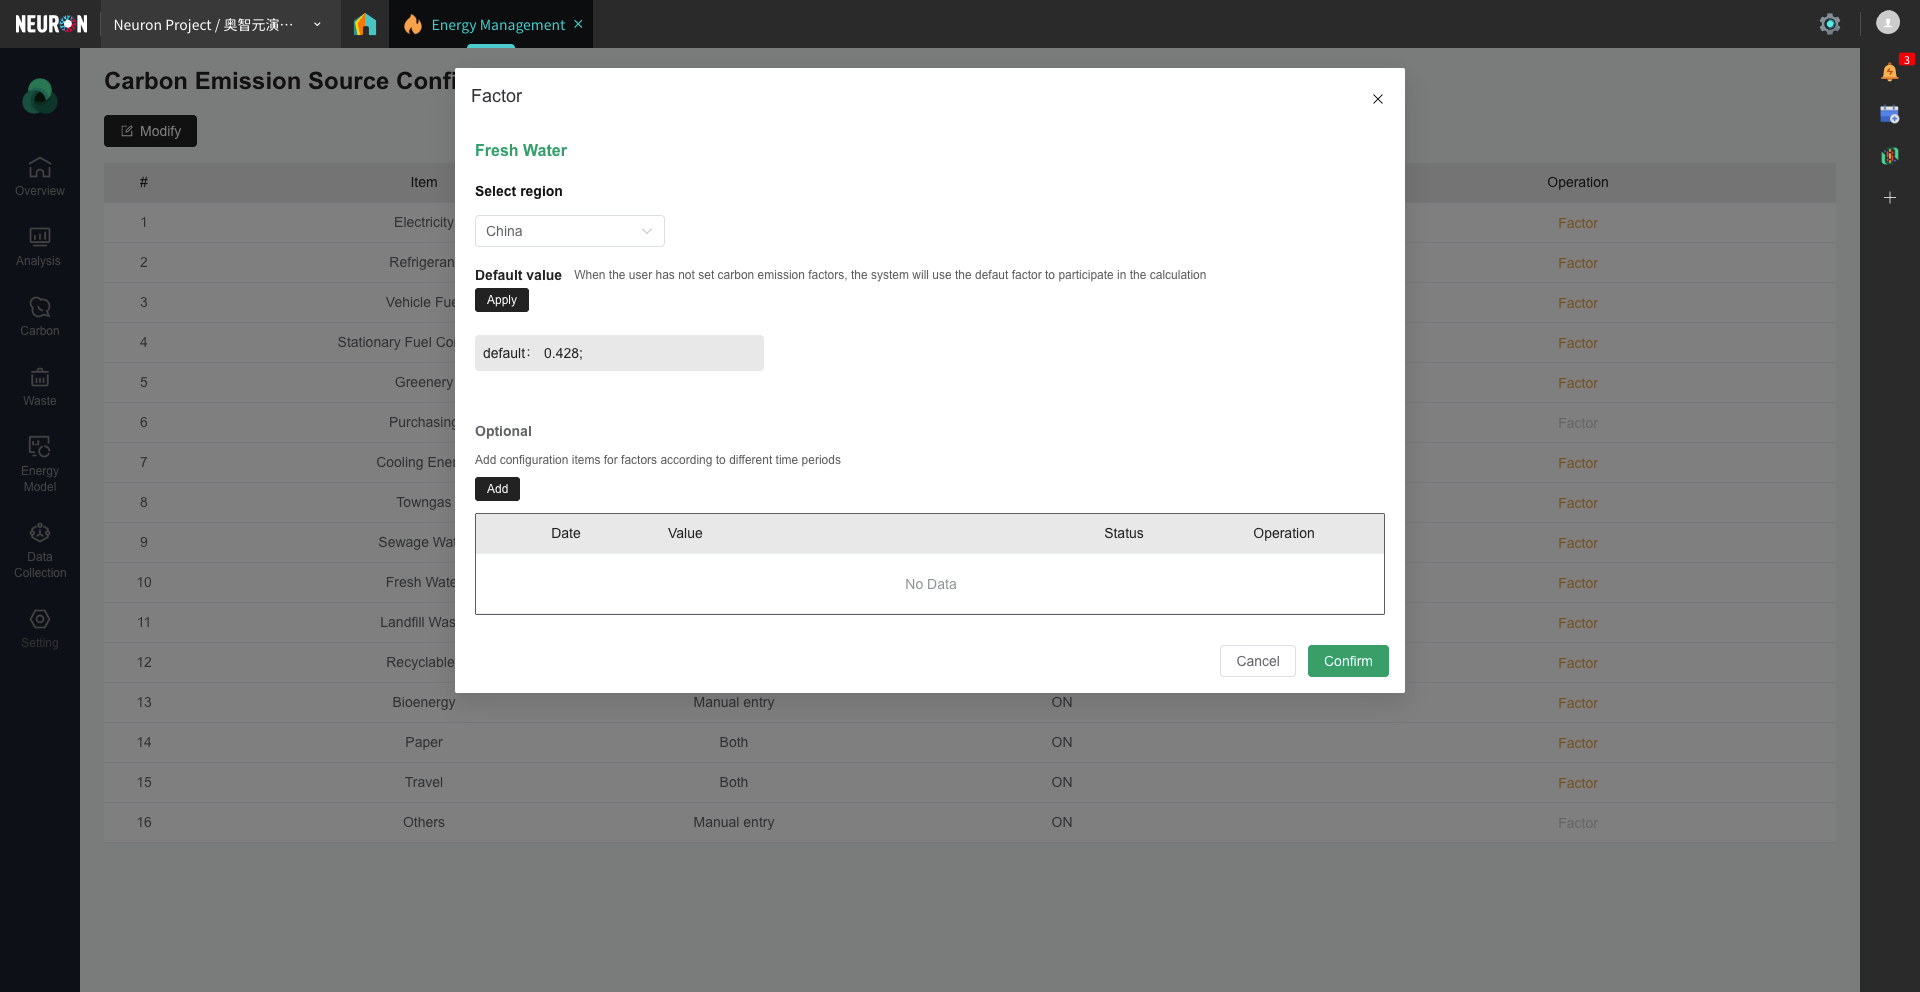Click the calendar icon in right panel
The width and height of the screenshot is (1920, 992).
pyautogui.click(x=1889, y=114)
